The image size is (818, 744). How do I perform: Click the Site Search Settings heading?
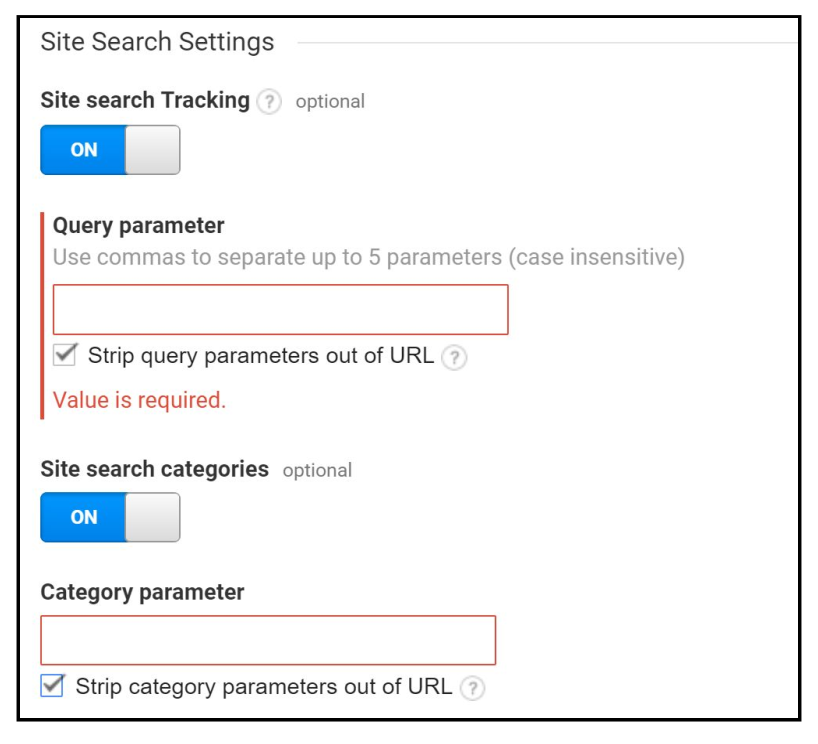[157, 42]
